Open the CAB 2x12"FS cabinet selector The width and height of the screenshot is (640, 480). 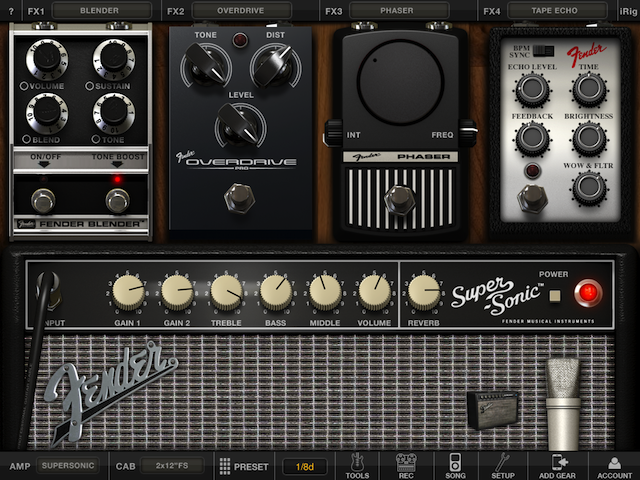[172, 466]
